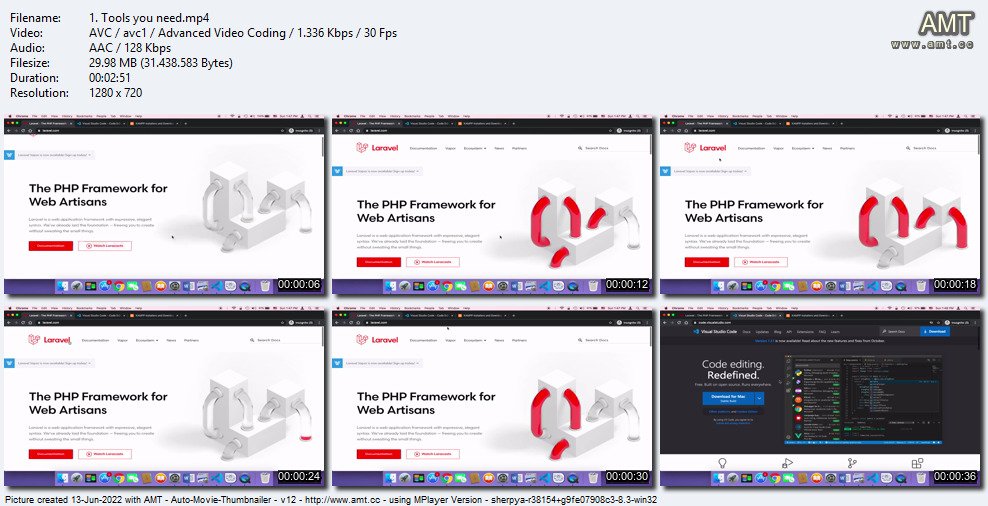Screen dimensions: 988x506
Task: Click the top-right blue Download button, 00:00:36 thumbnail
Action: pyautogui.click(x=935, y=331)
